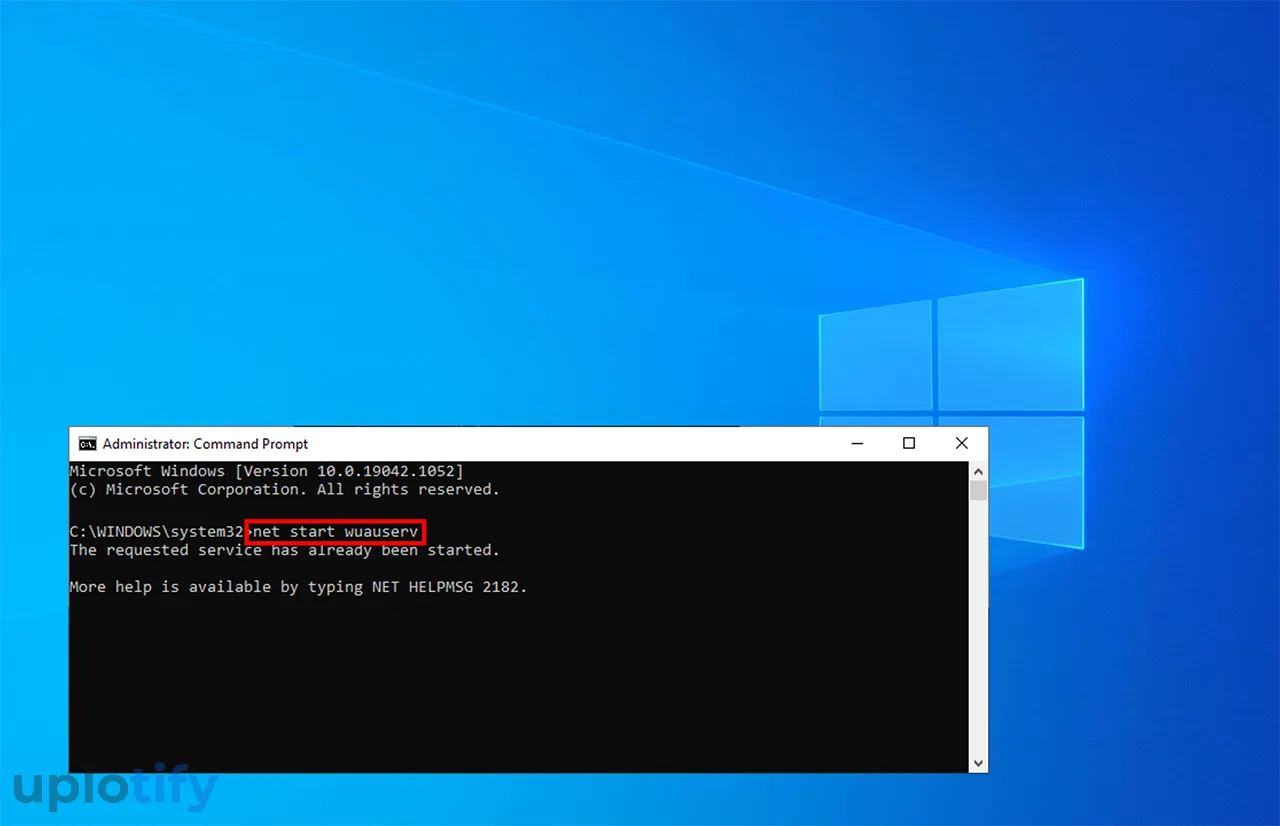1280x826 pixels.
Task: Minimize the Command Prompt window
Action: click(x=857, y=444)
